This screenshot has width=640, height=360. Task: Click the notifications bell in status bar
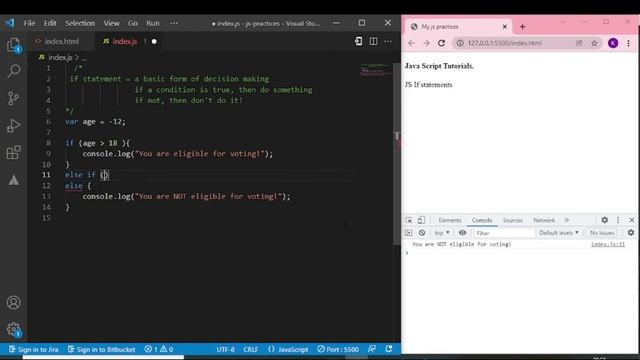click(389, 349)
